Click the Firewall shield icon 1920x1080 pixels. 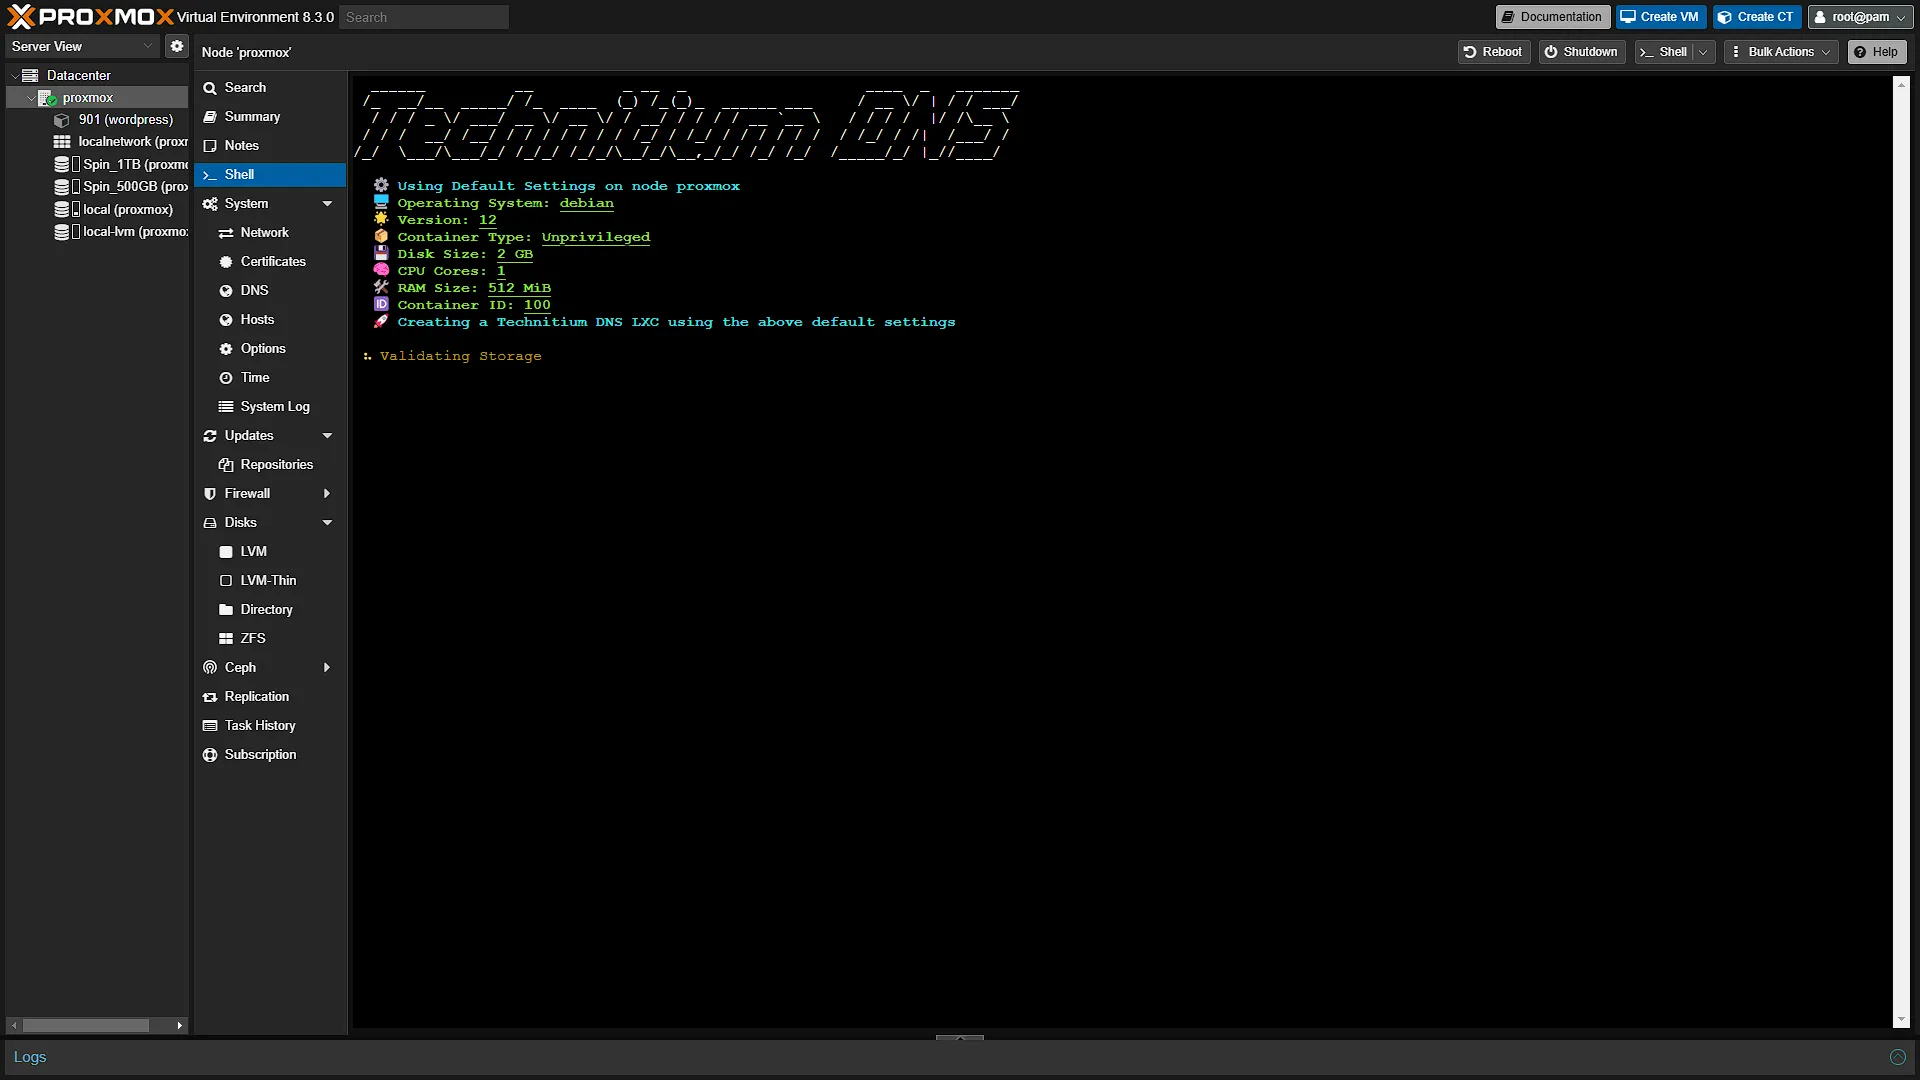[210, 494]
